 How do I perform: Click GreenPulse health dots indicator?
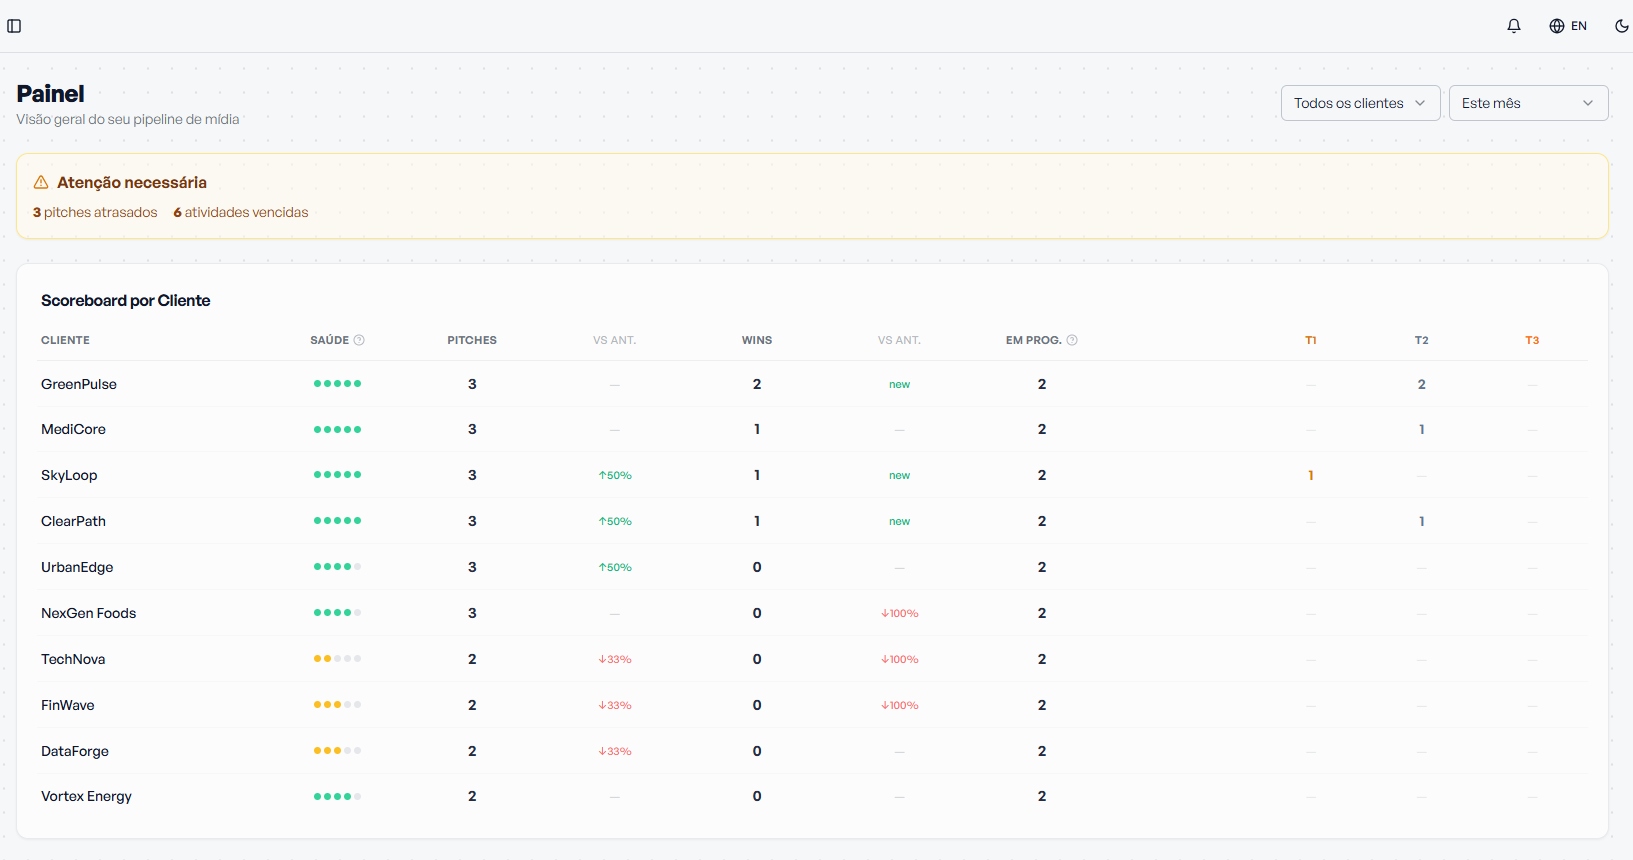pyautogui.click(x=337, y=384)
